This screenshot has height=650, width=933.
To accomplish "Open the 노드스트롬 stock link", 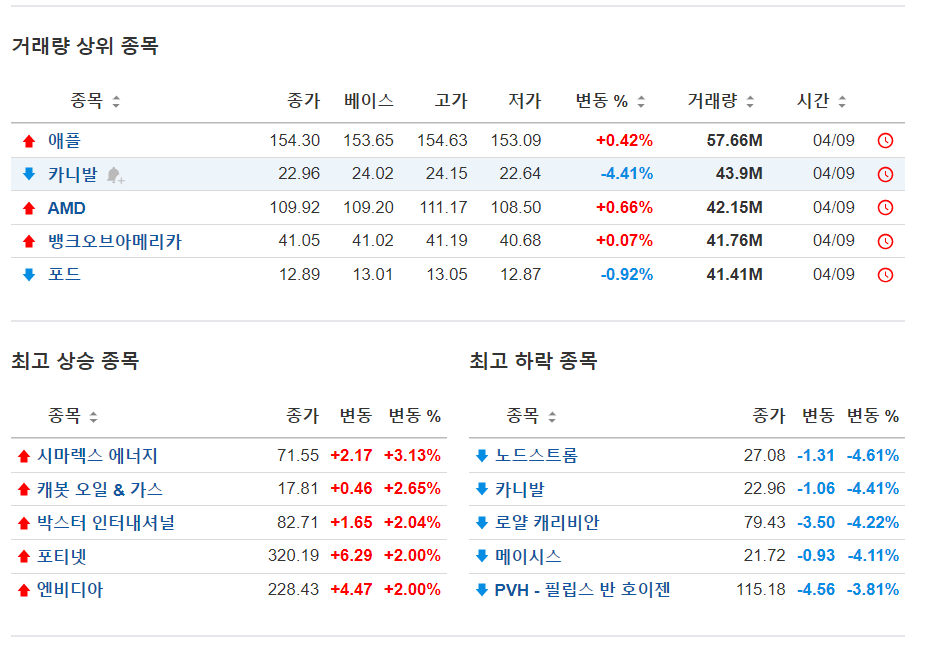I will (537, 456).
